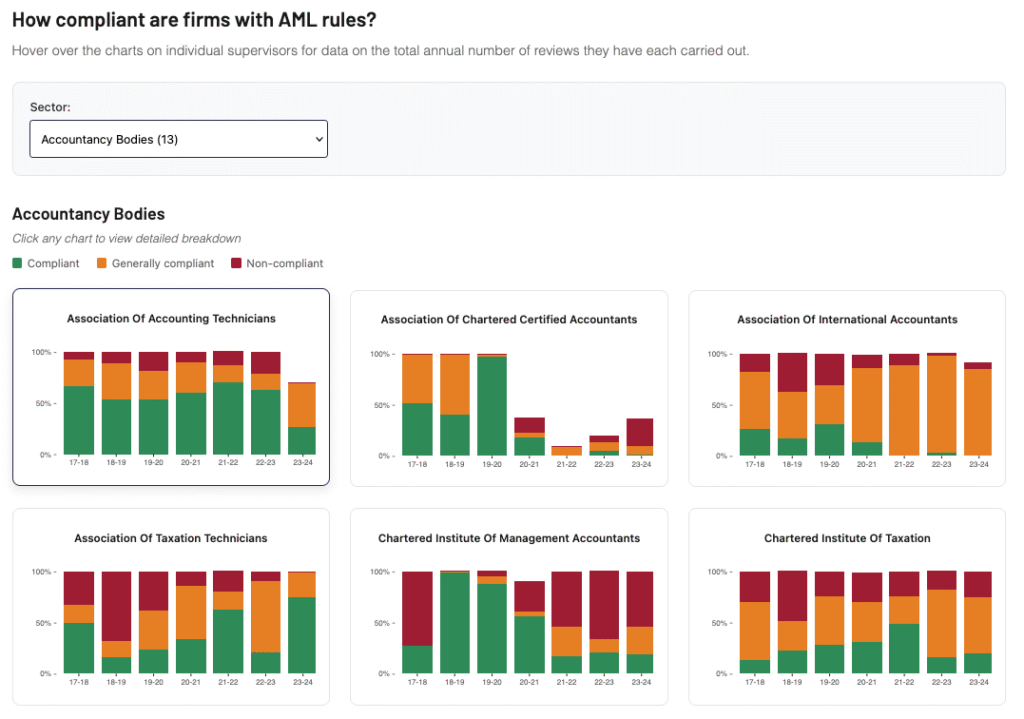Click the 19-20 bar in the Chartered Certified Accountants chart
This screenshot has width=1024, height=719.
(x=491, y=405)
